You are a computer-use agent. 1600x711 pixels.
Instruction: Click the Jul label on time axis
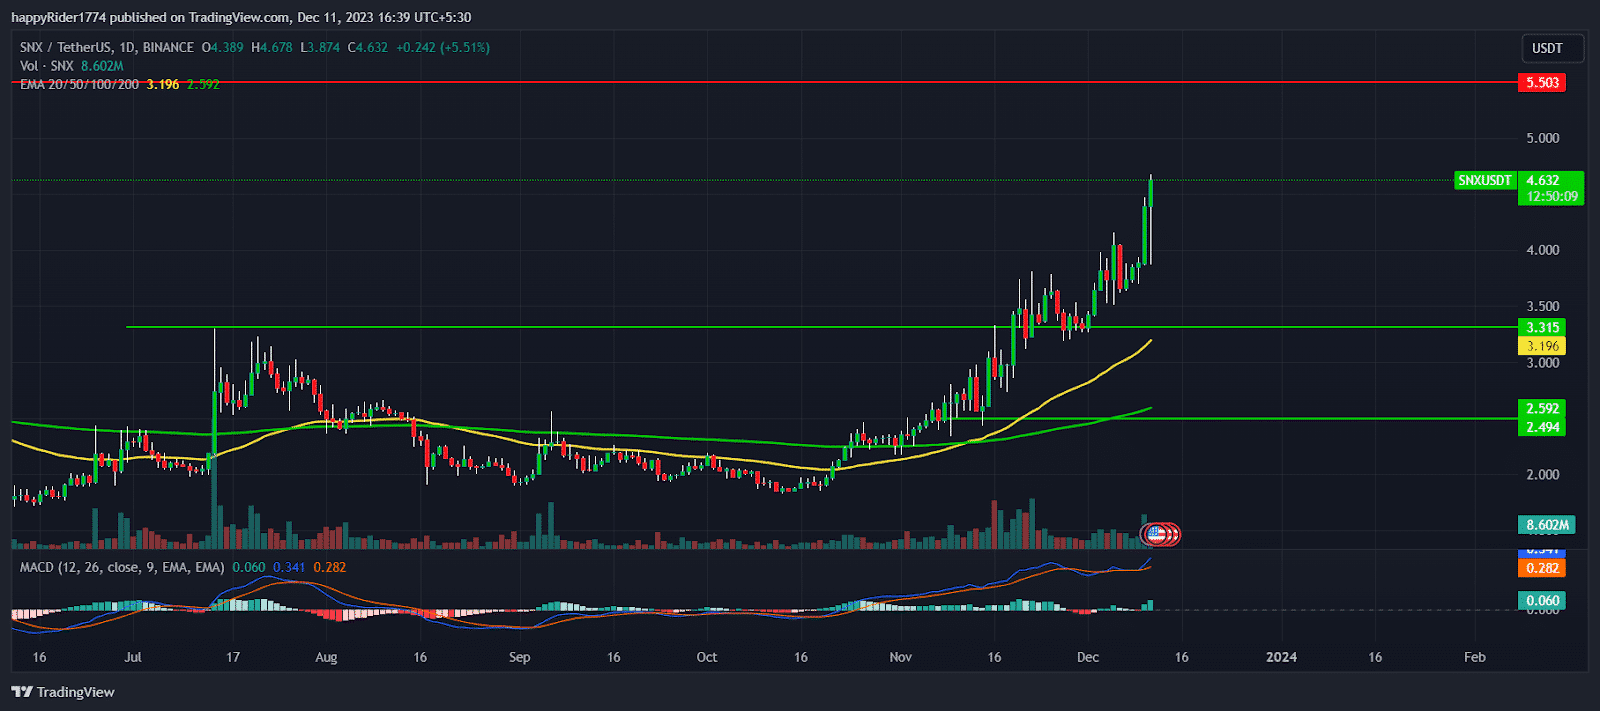point(133,657)
